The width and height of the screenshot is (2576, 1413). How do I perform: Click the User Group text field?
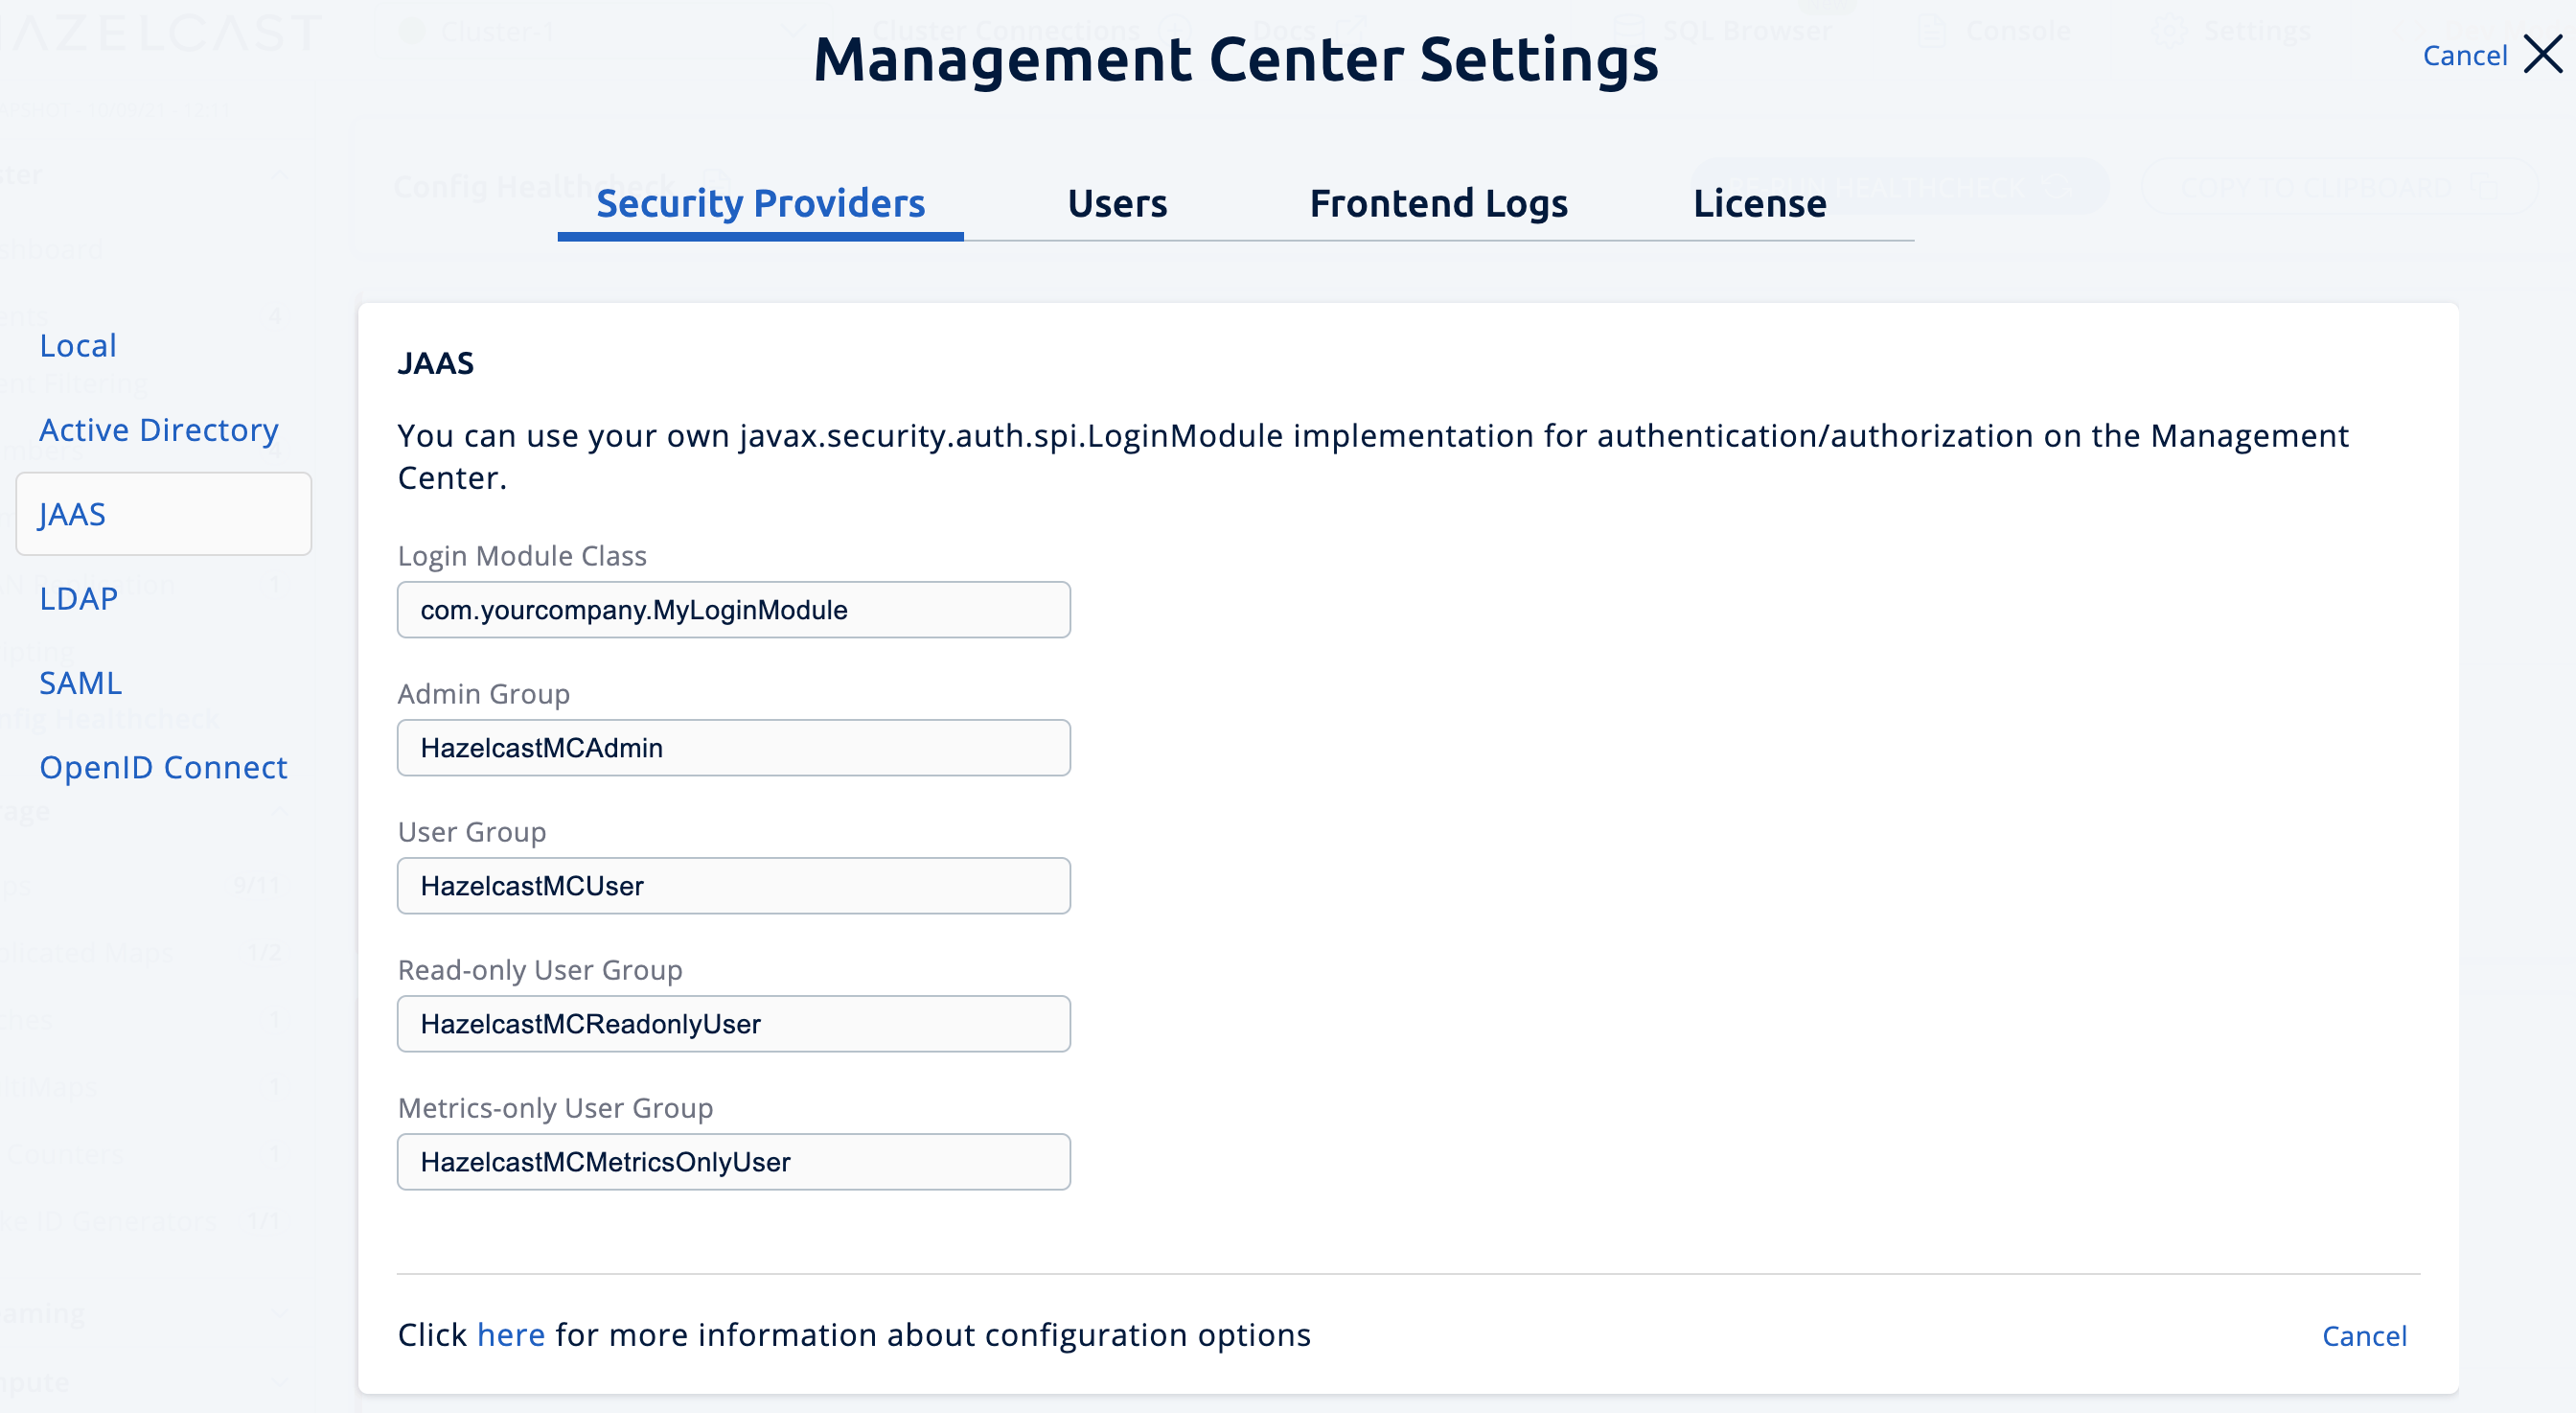tap(733, 886)
